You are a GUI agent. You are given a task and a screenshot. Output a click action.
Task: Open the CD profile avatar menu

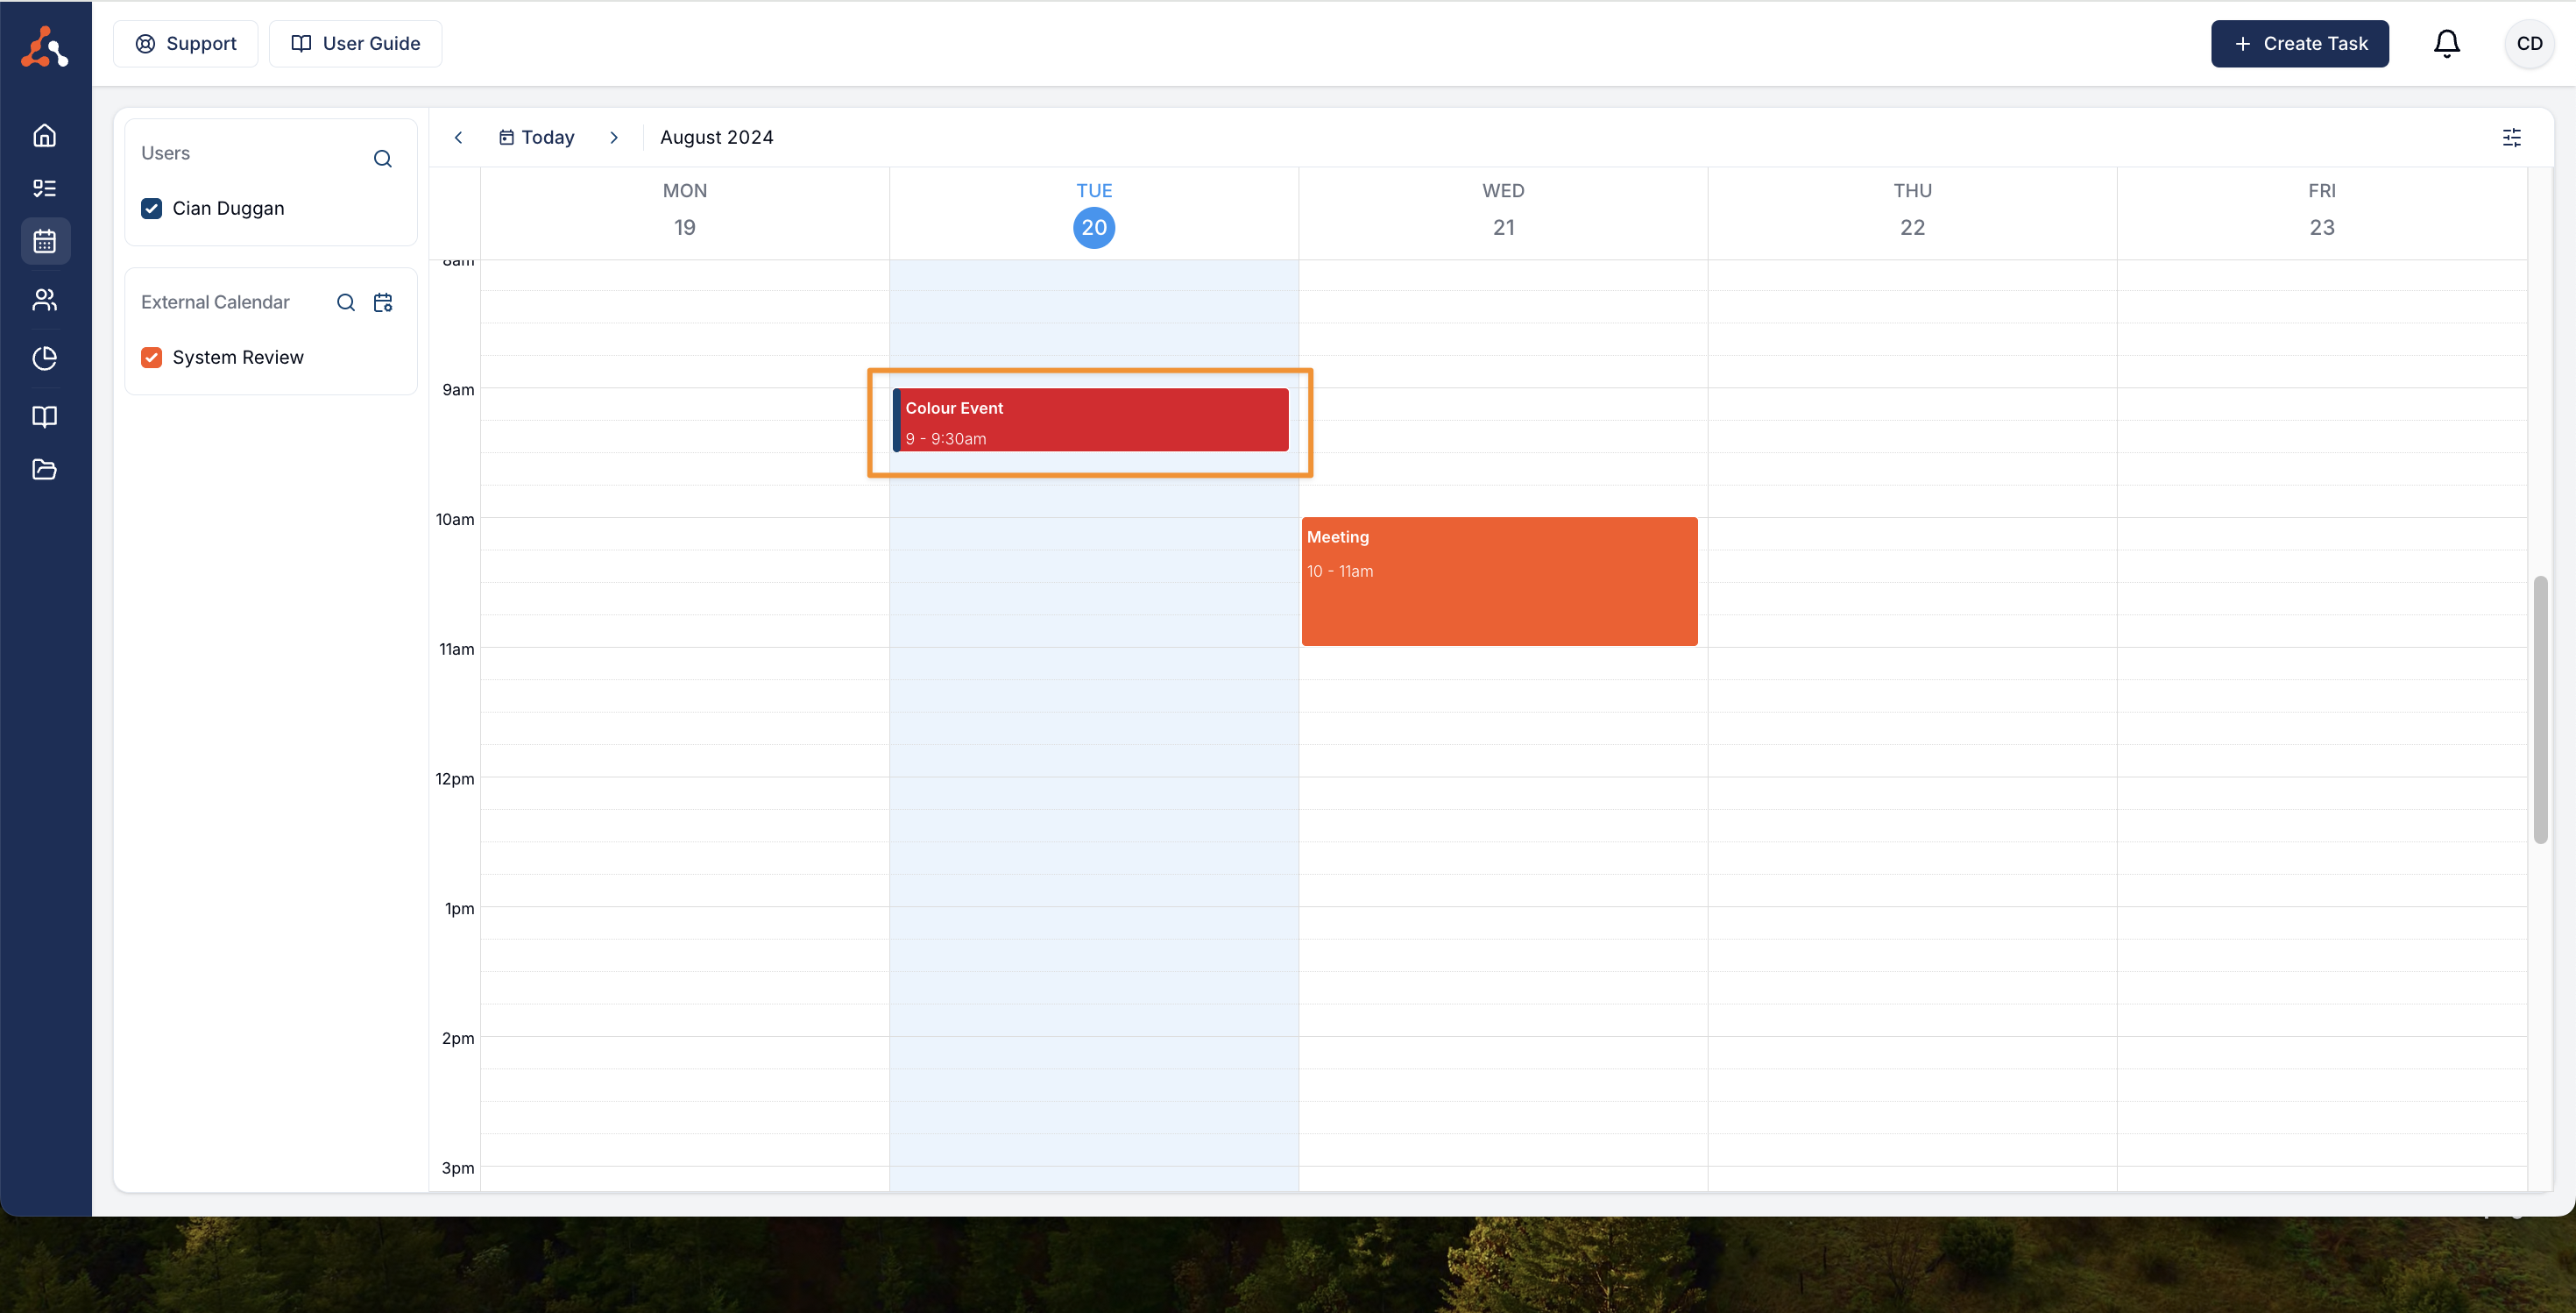[2528, 44]
